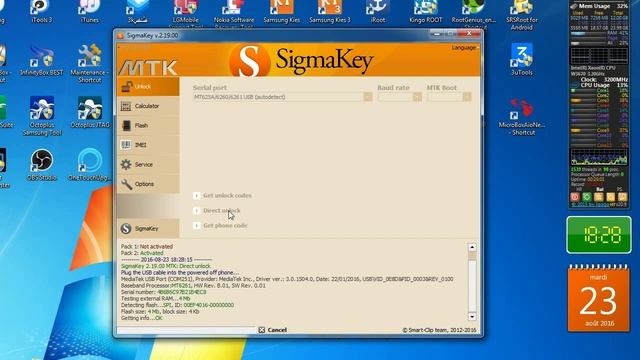Click the Mem Usage gadget header

[599, 6]
